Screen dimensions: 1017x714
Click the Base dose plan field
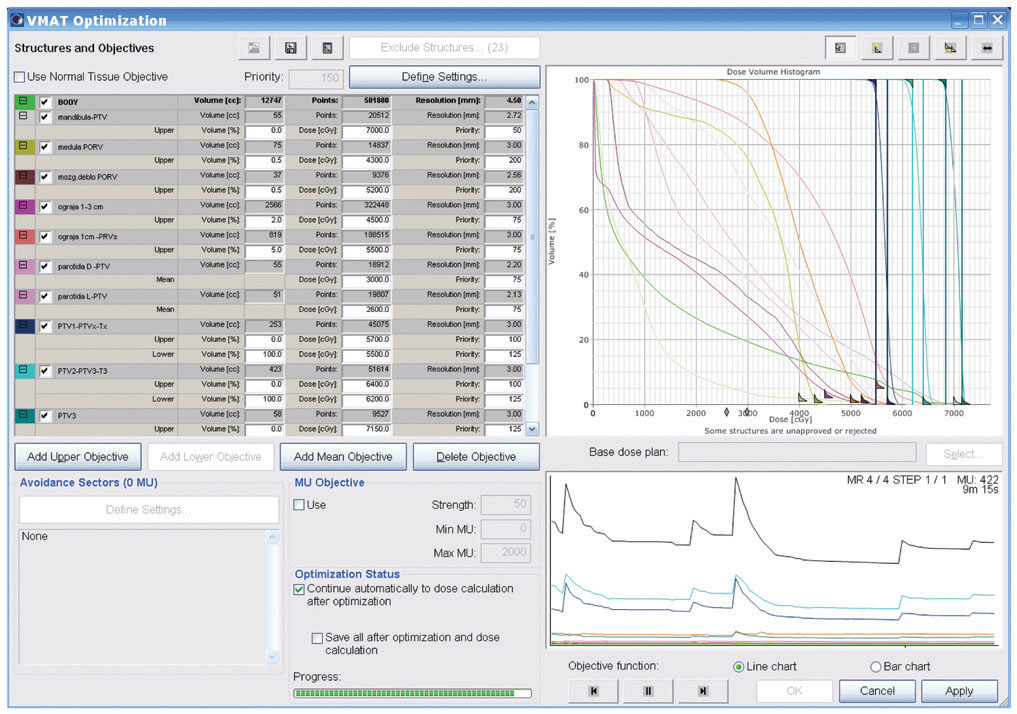tap(797, 453)
